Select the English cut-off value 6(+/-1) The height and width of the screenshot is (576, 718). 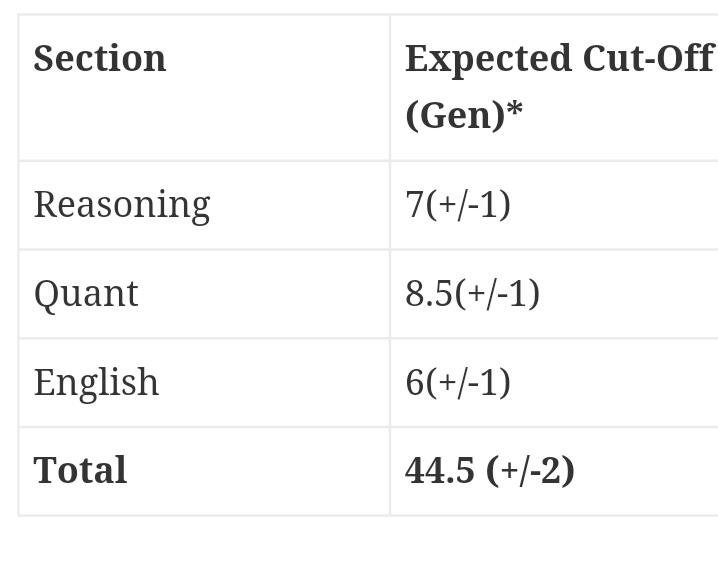coord(458,382)
